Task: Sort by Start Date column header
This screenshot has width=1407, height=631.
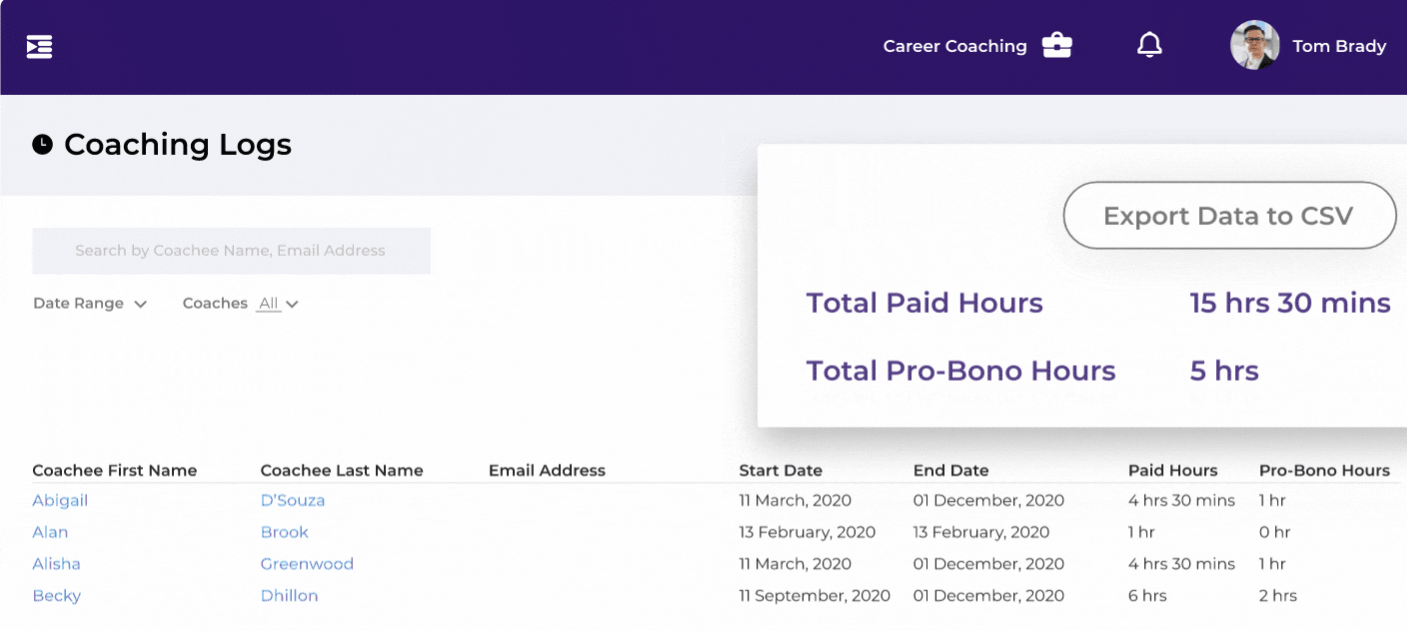Action: [780, 470]
